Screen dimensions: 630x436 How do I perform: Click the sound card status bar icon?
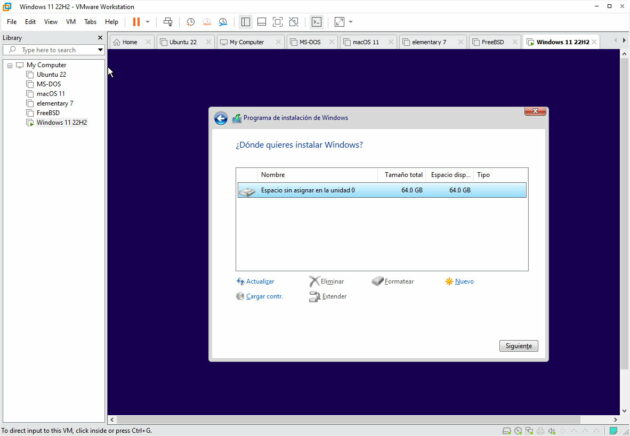click(x=552, y=431)
